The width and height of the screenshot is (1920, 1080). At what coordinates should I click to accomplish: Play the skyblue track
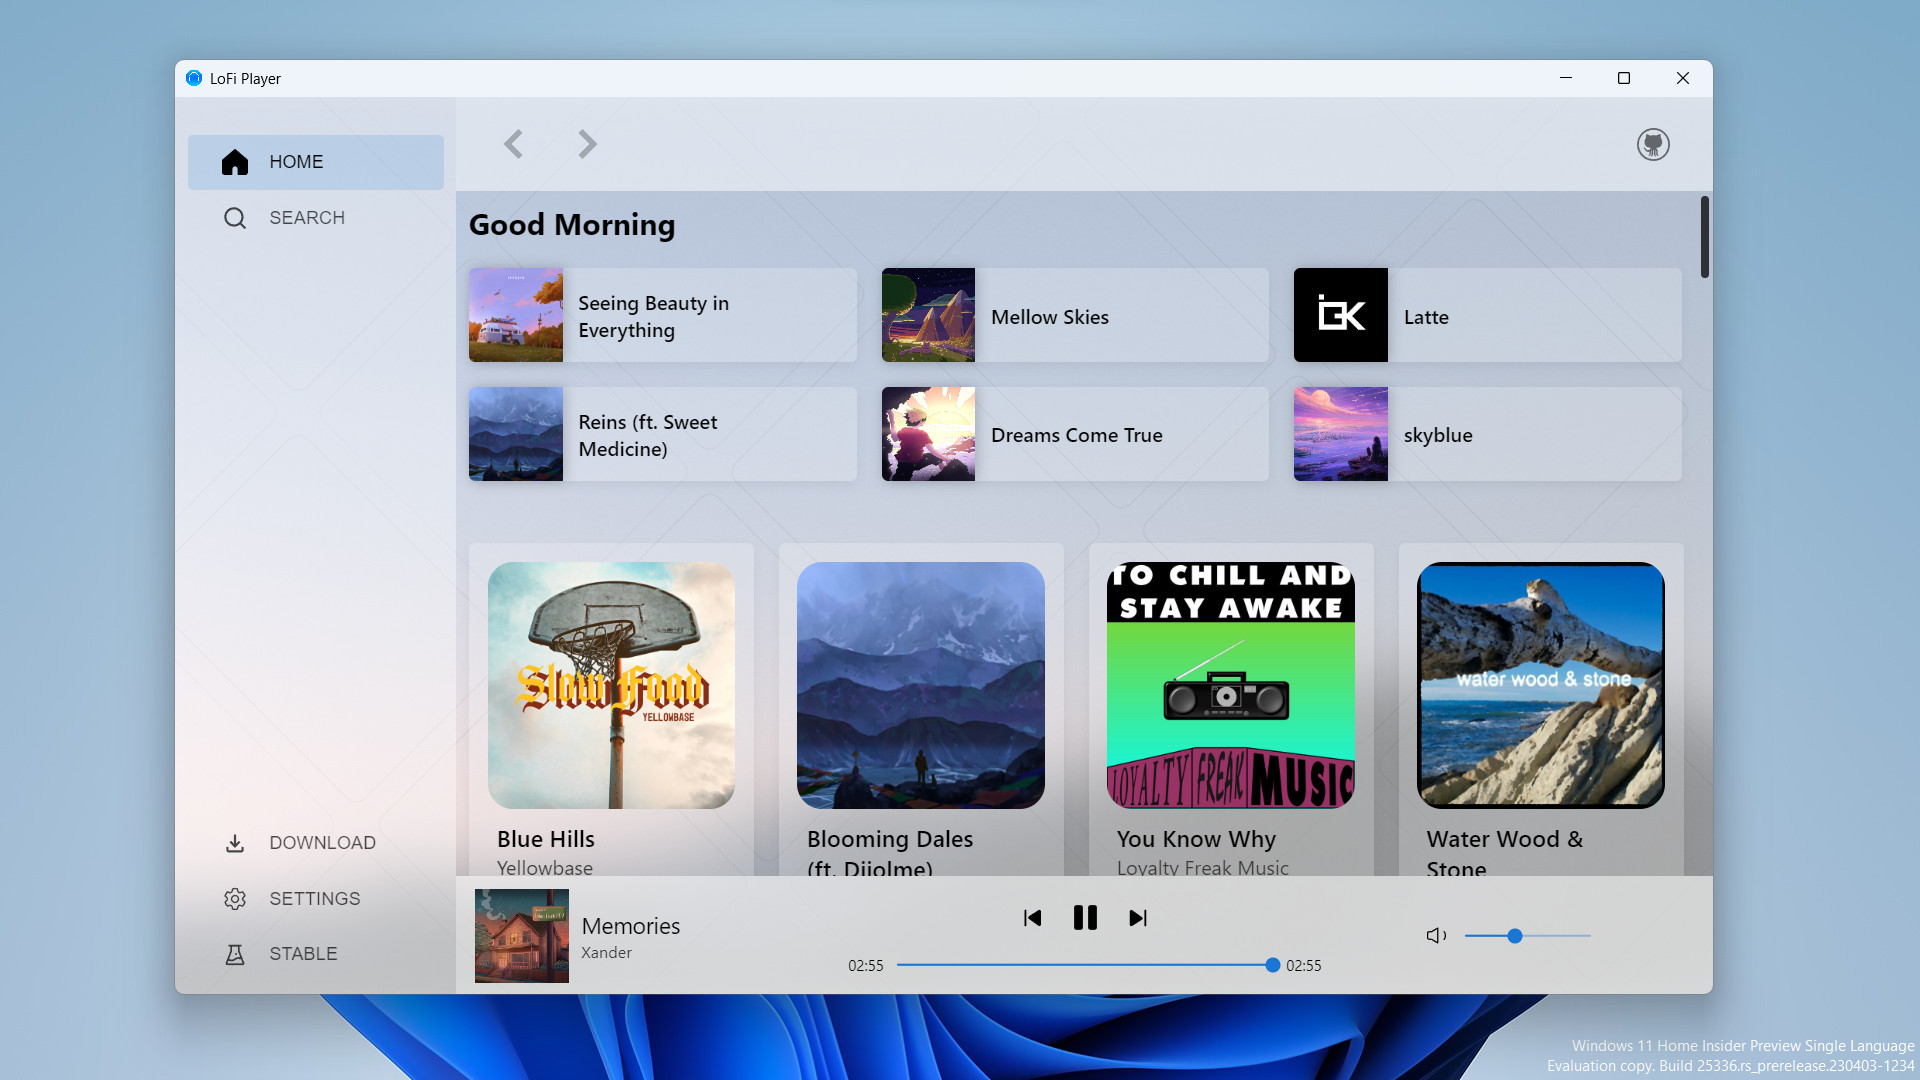tap(1488, 434)
